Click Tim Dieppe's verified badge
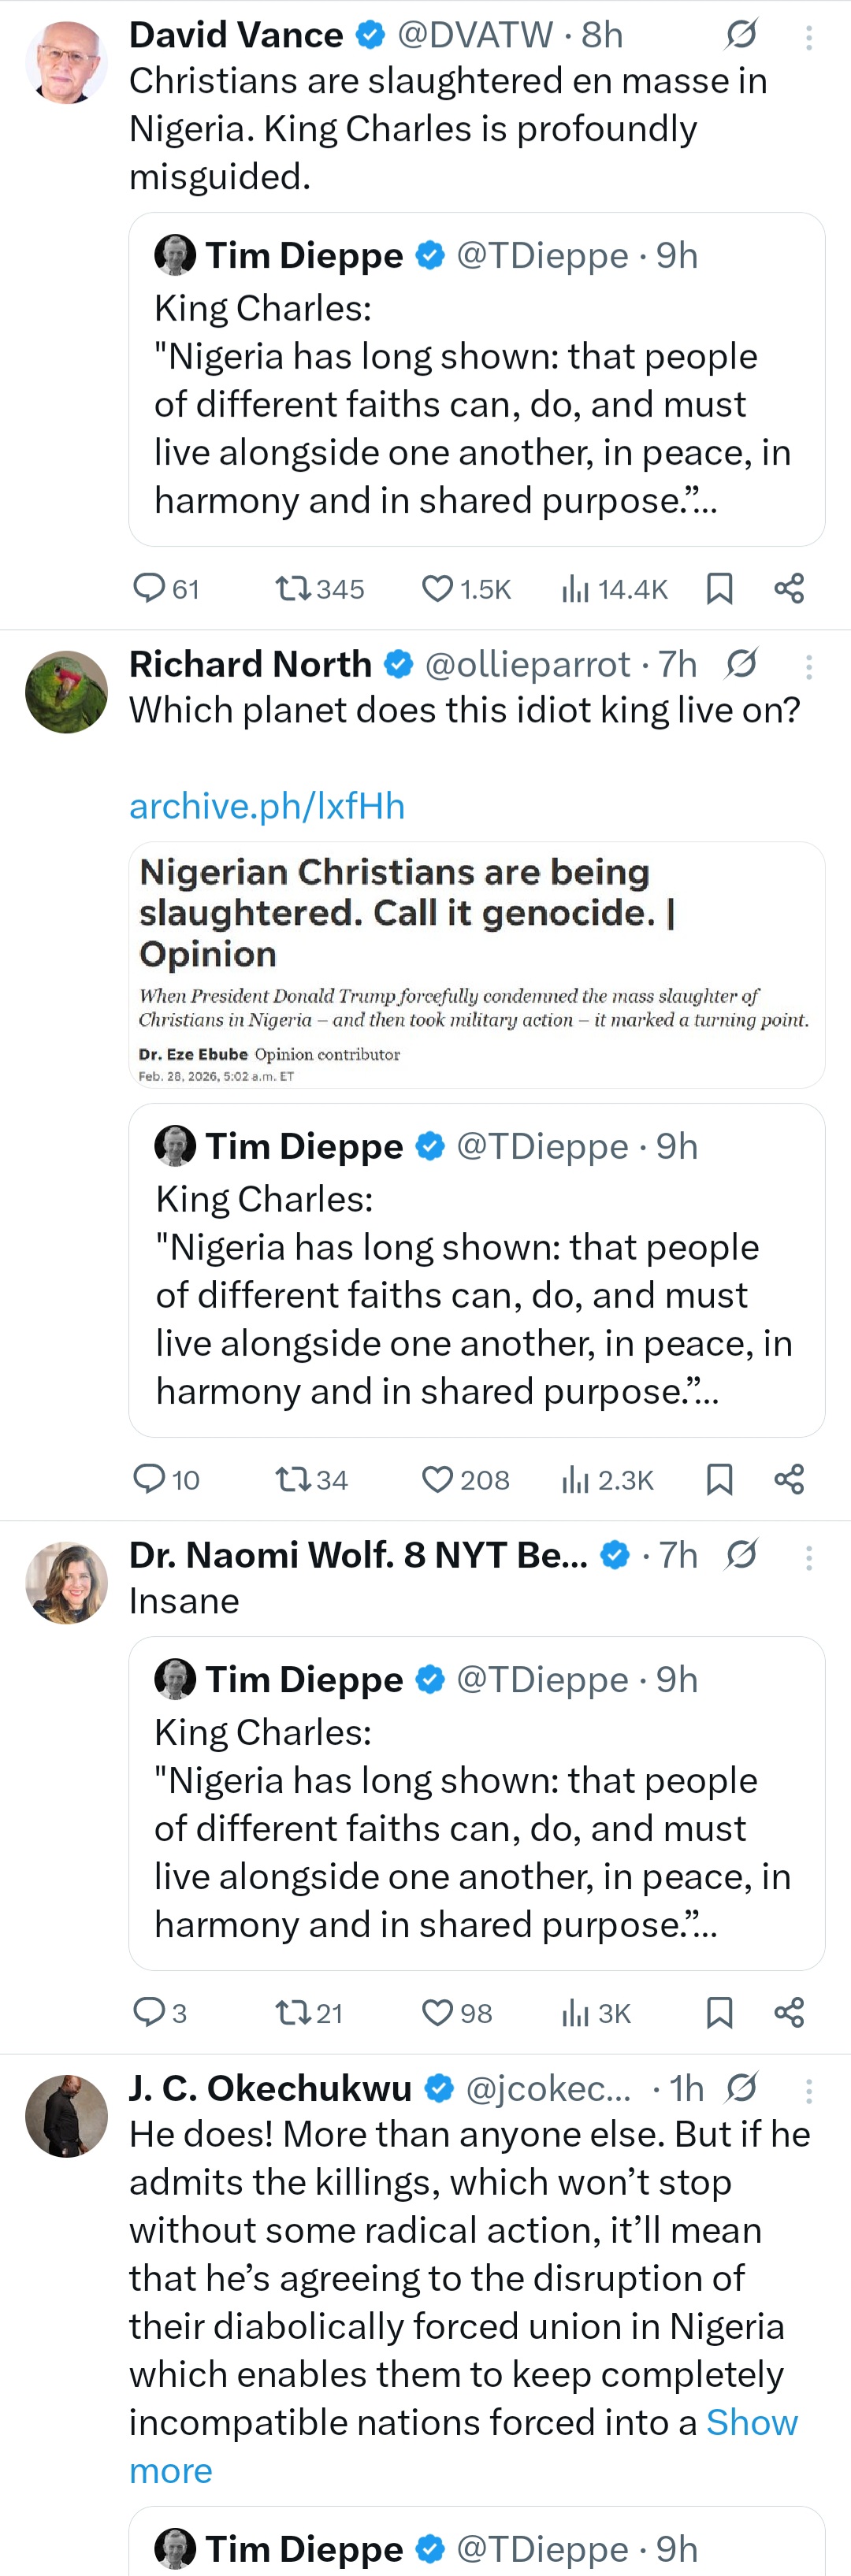851x2576 pixels. (x=430, y=255)
